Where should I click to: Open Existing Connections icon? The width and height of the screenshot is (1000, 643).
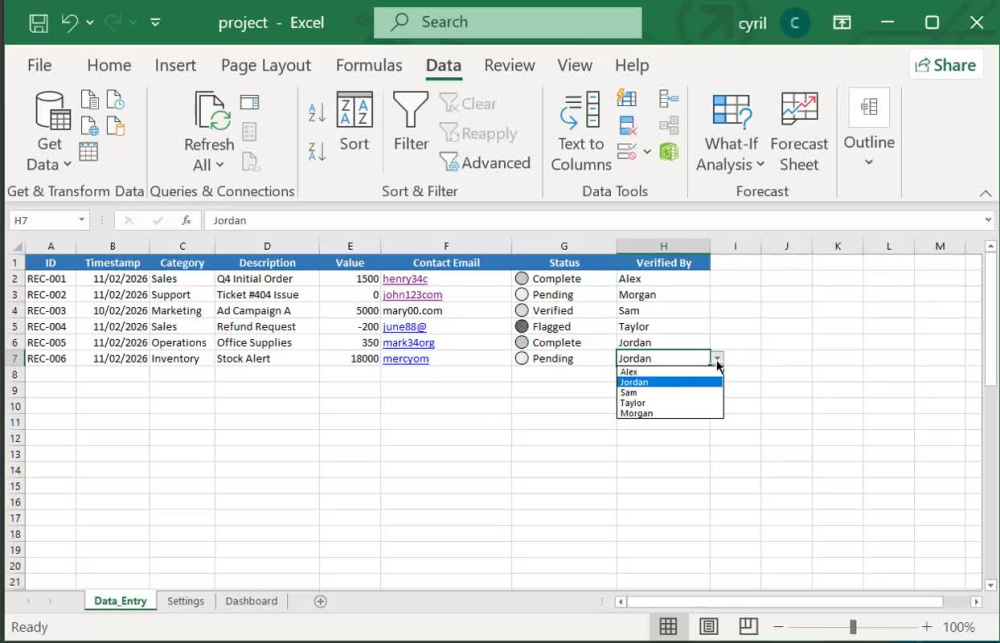[x=115, y=126]
